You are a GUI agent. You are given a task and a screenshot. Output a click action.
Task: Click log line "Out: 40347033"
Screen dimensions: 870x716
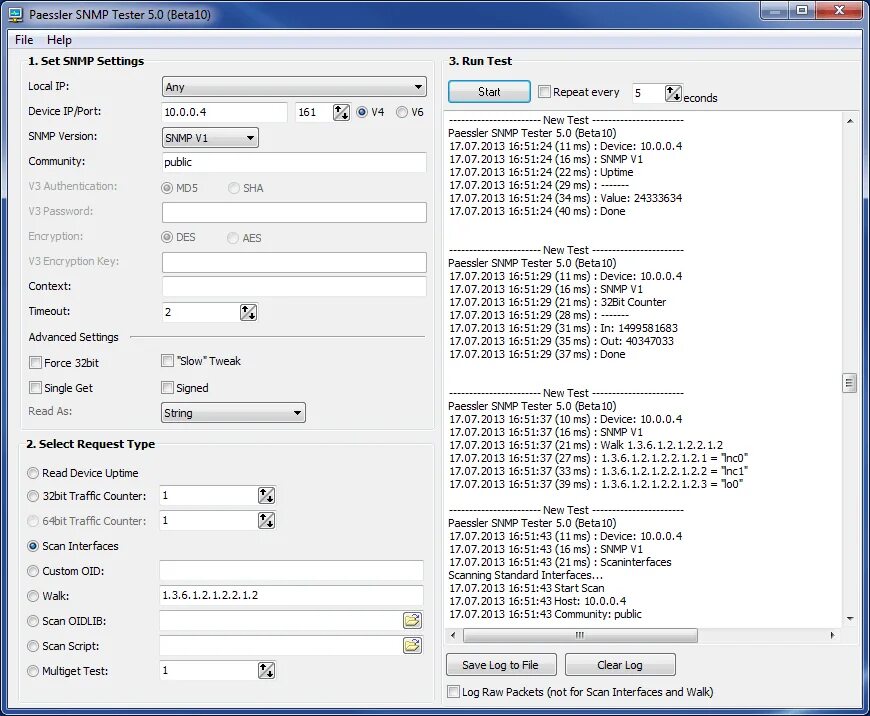click(561, 341)
